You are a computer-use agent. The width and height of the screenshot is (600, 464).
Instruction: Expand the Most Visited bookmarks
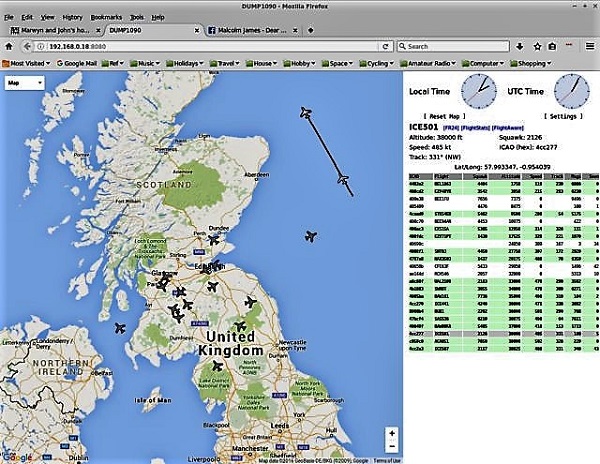tap(26, 63)
